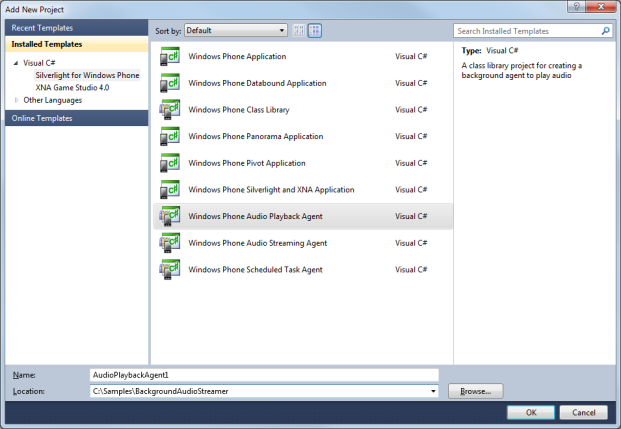
Task: Select Windows Phone Silverlight and XNA Application text
Action: (271, 190)
